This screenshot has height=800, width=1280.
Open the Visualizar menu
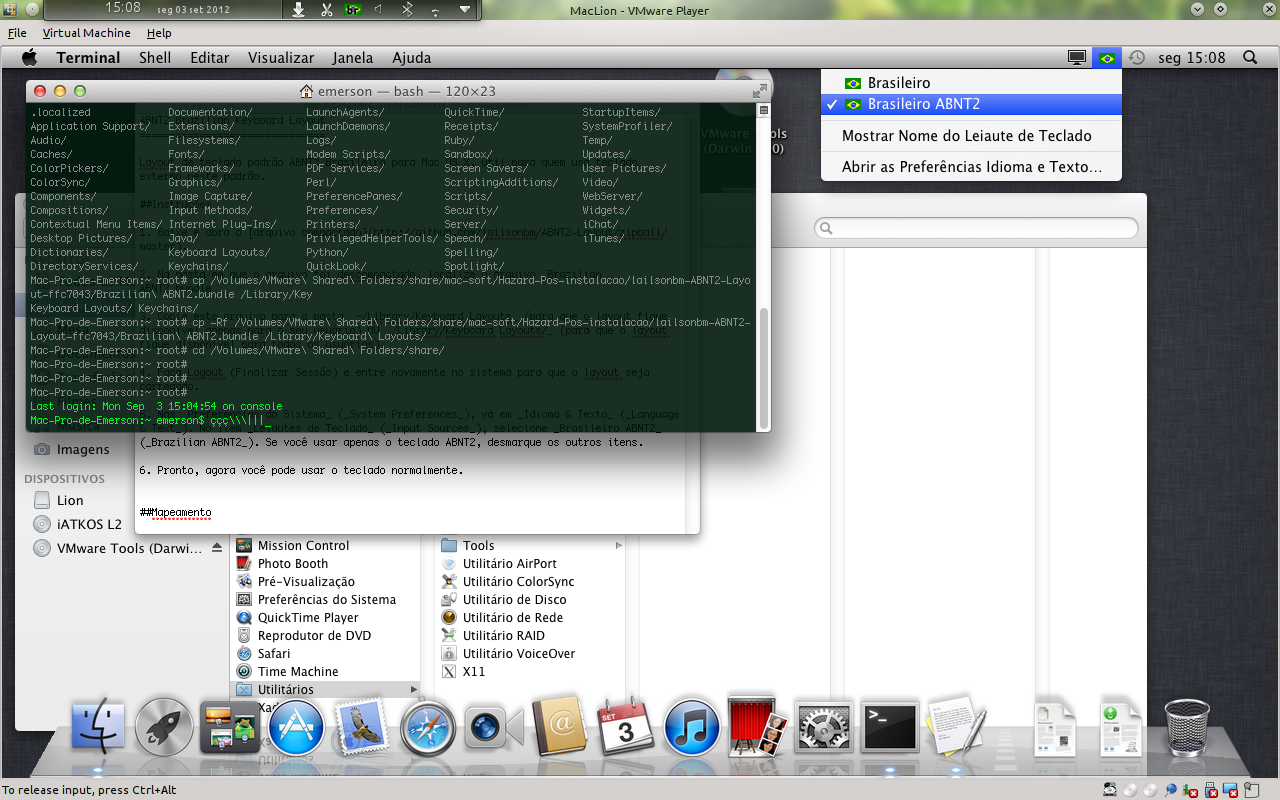click(x=281, y=58)
